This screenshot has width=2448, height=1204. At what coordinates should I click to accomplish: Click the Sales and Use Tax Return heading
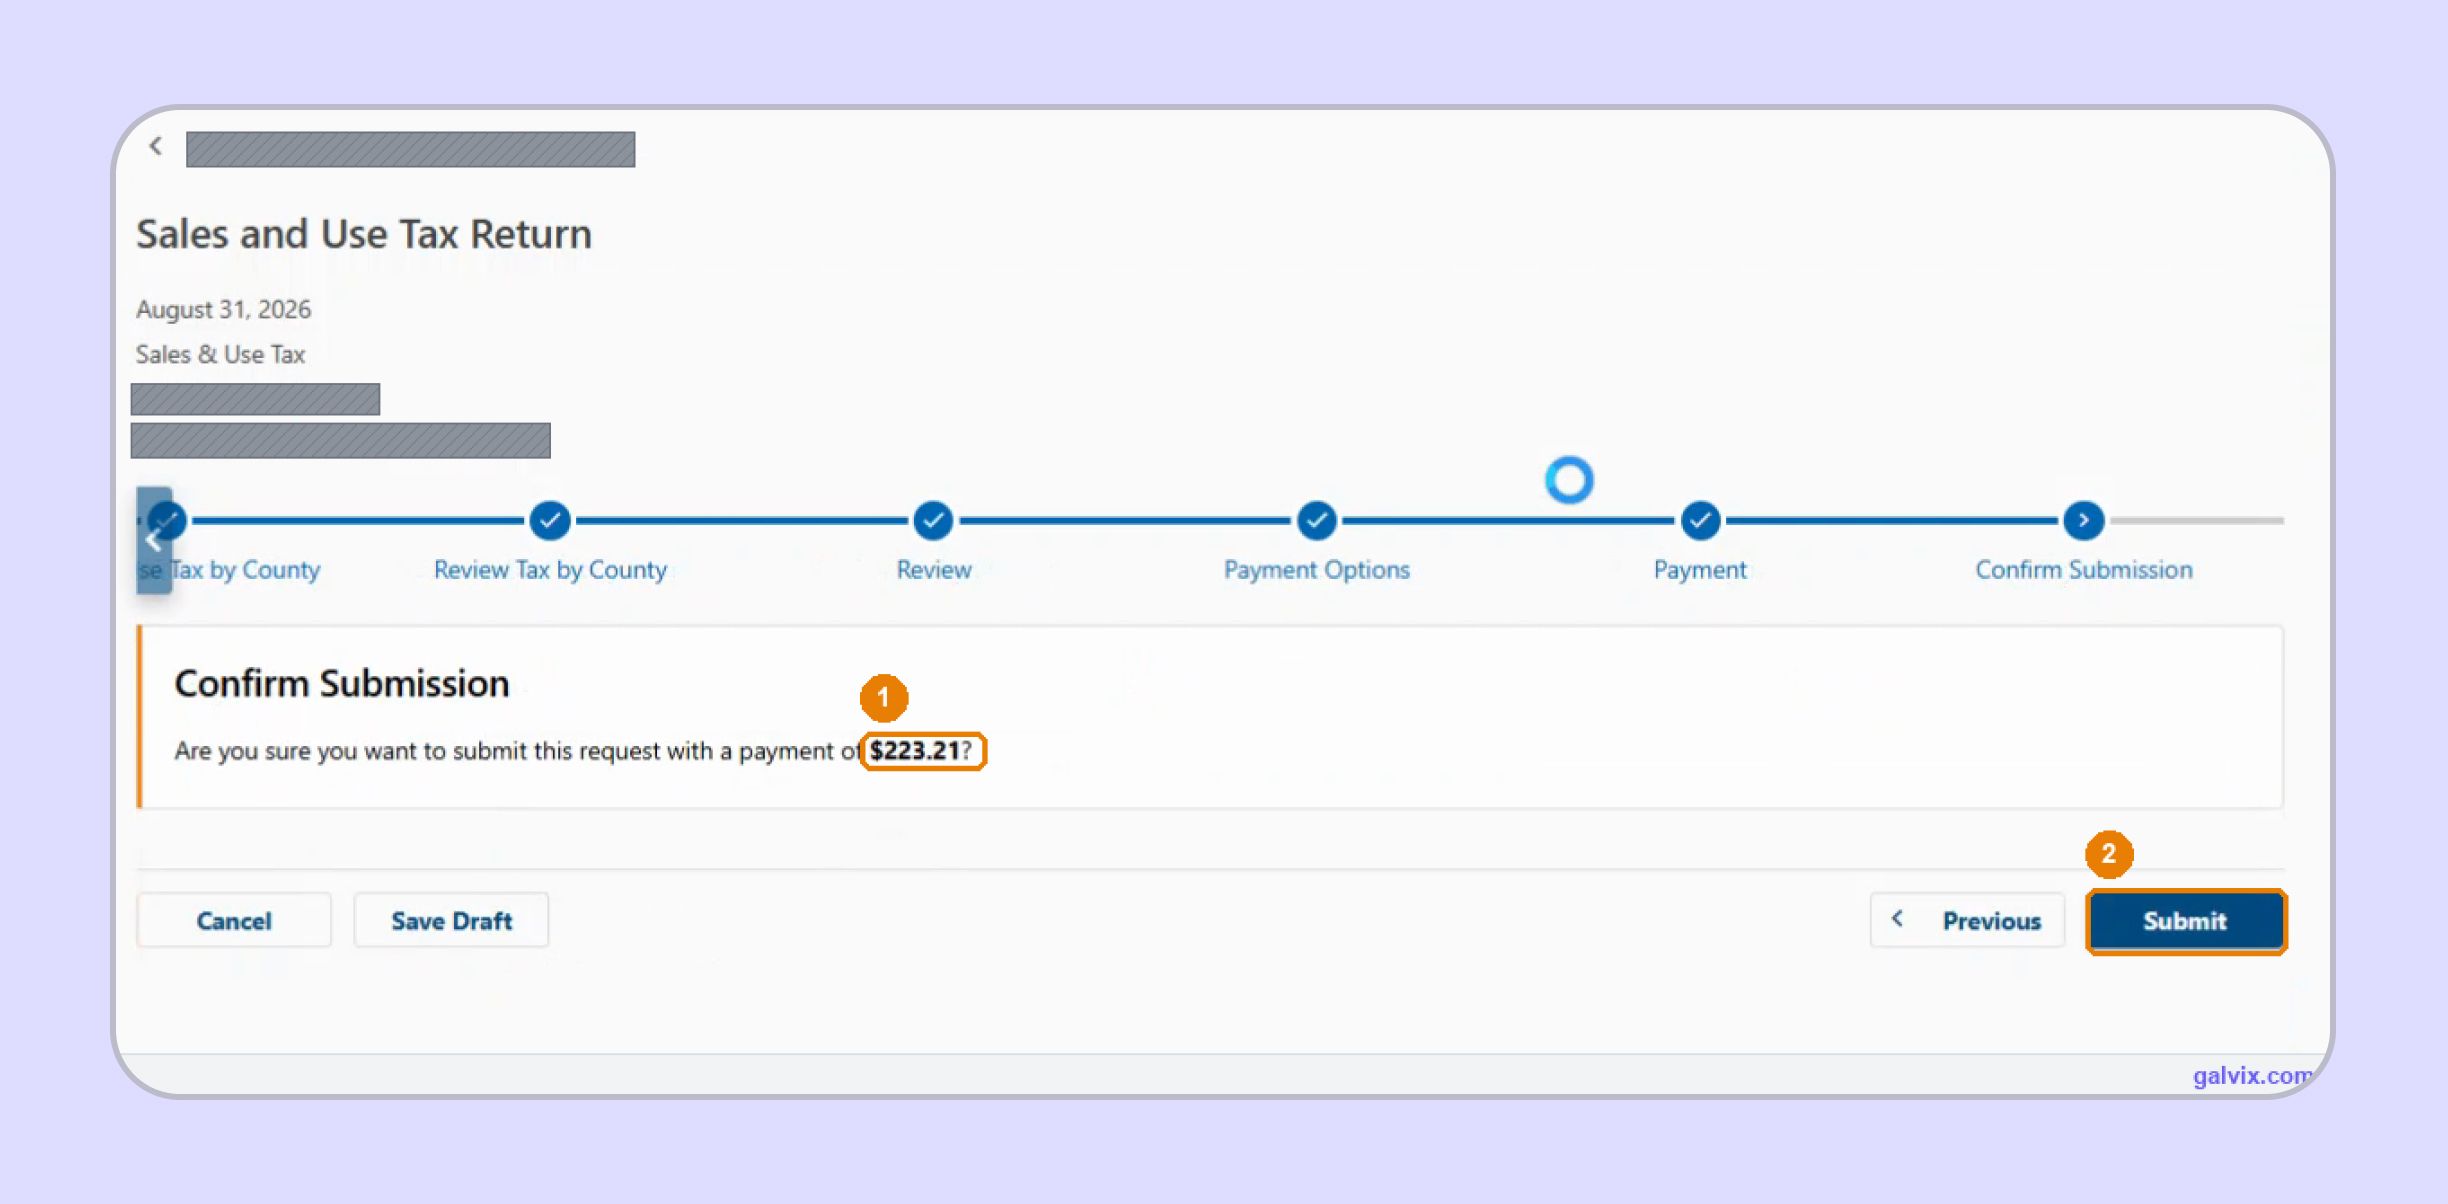click(x=364, y=234)
